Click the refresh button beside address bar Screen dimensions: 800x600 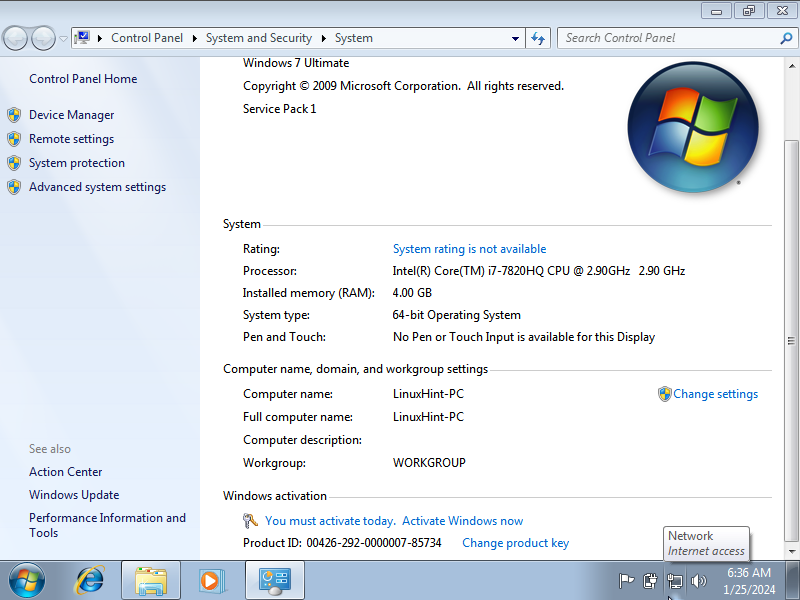point(538,38)
